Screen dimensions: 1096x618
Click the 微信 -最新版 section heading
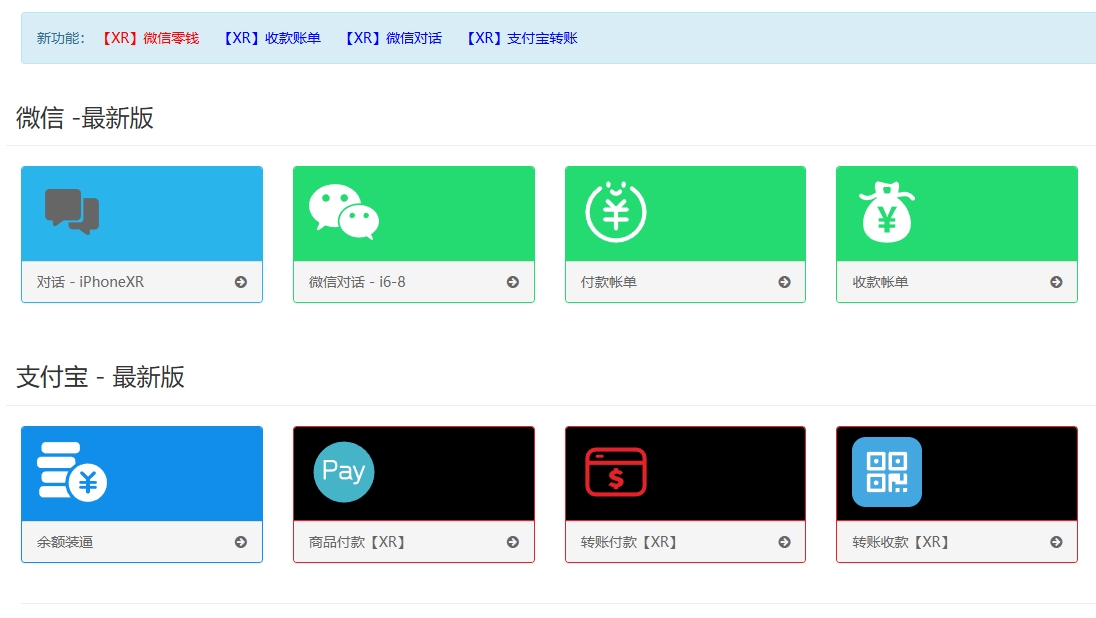pyautogui.click(x=85, y=117)
